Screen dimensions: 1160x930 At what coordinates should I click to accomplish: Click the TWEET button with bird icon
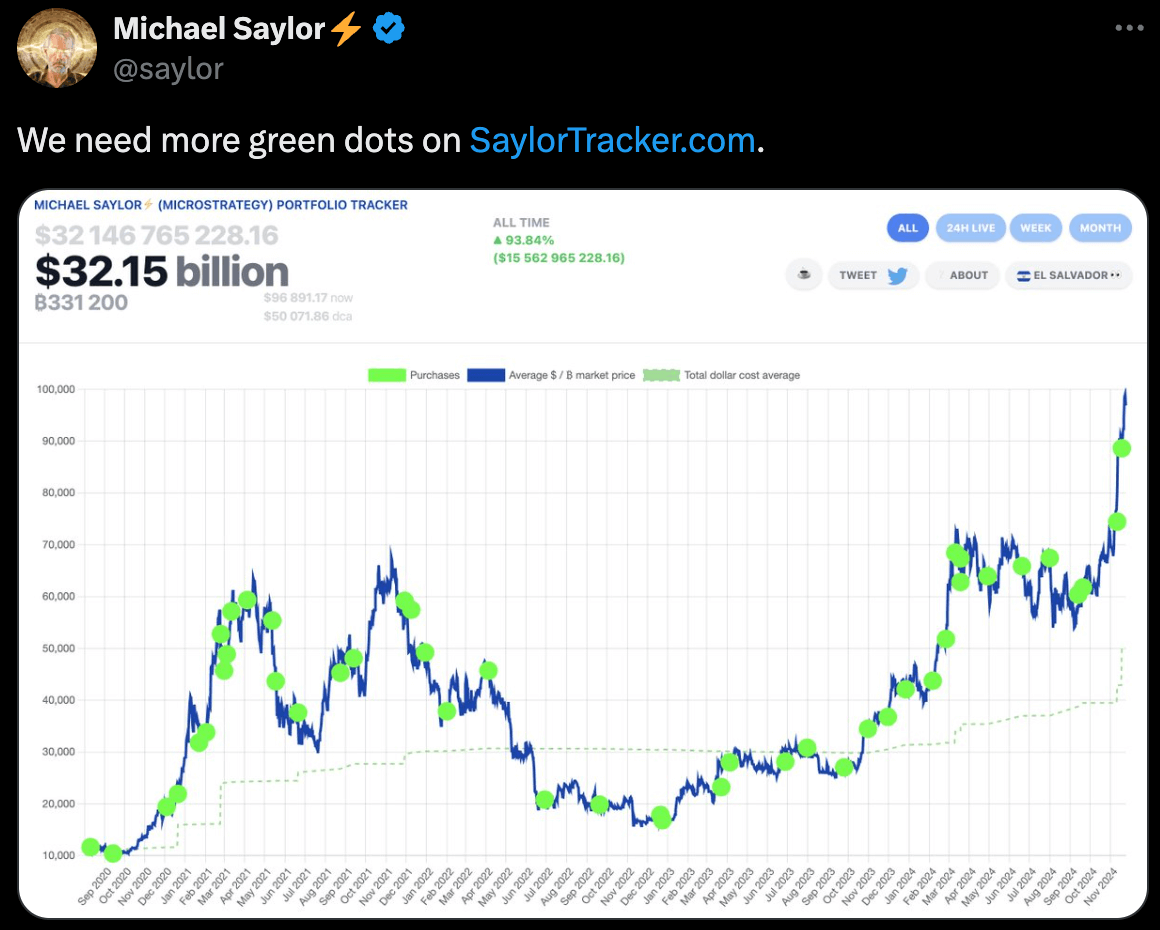873,275
